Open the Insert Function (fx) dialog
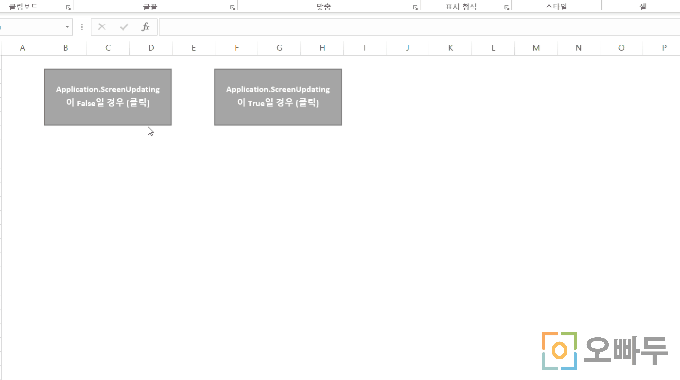 click(146, 27)
